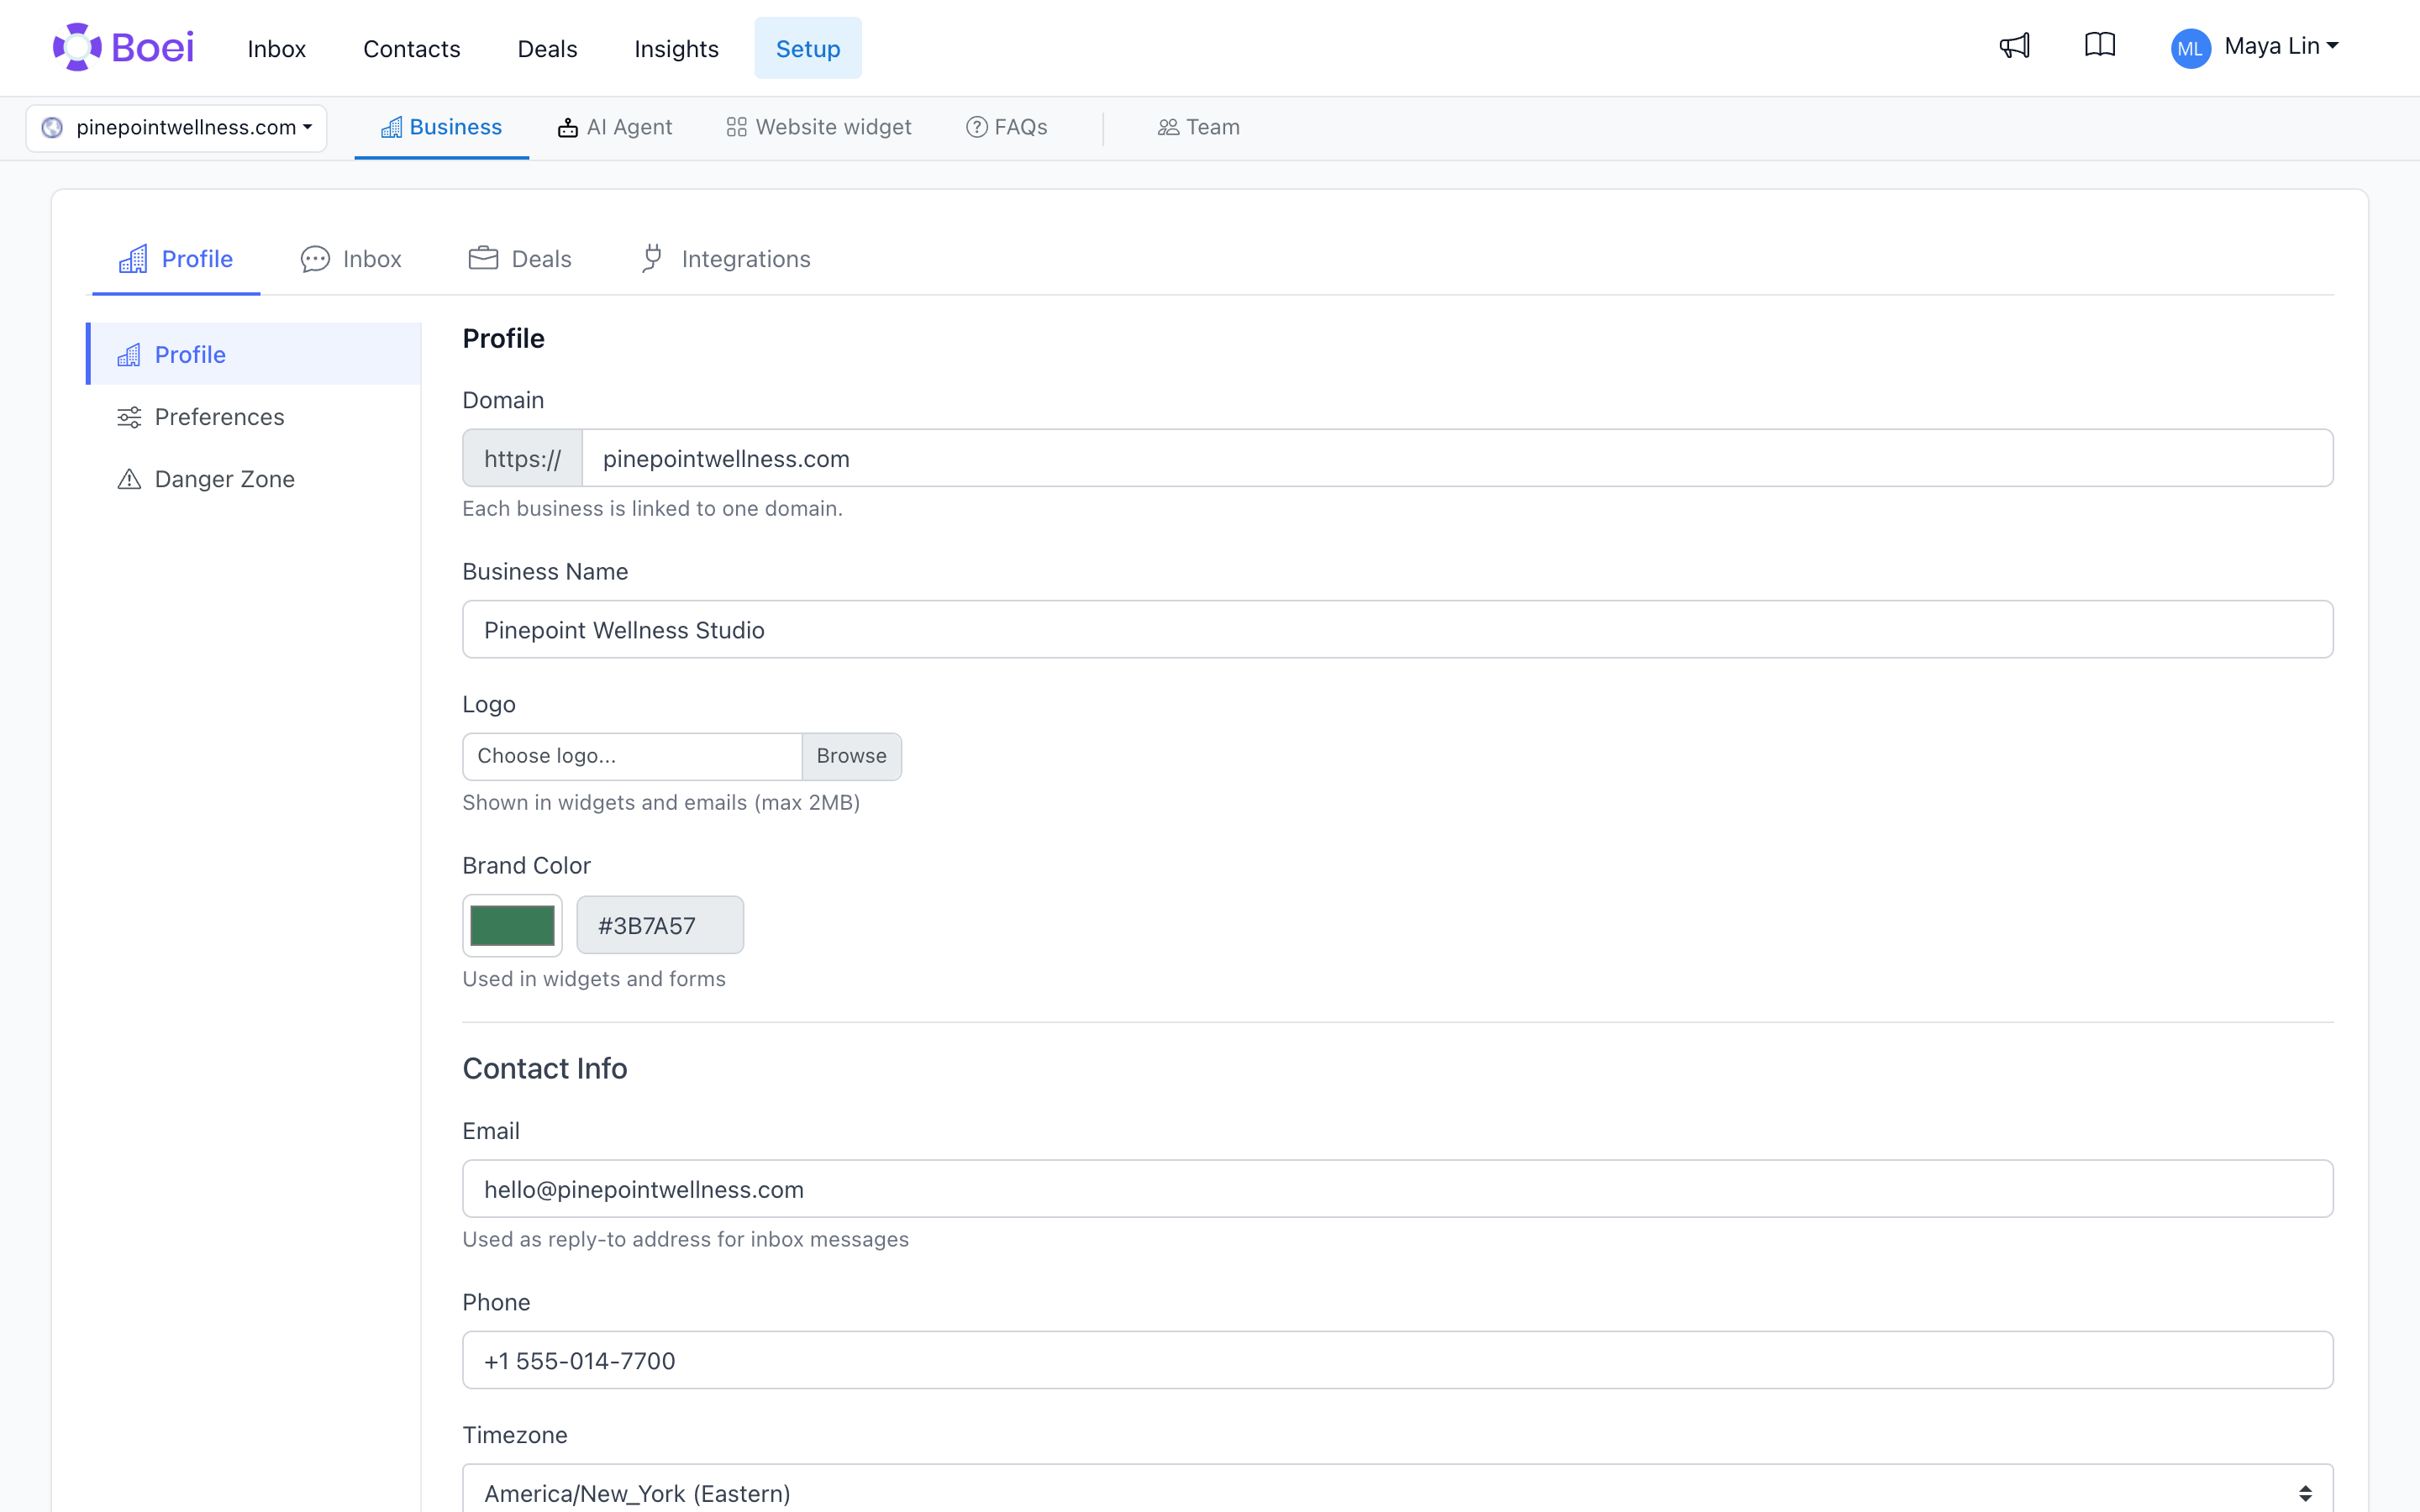This screenshot has width=2420, height=1512.
Task: Open the announcements megaphone icon
Action: coord(2014,46)
